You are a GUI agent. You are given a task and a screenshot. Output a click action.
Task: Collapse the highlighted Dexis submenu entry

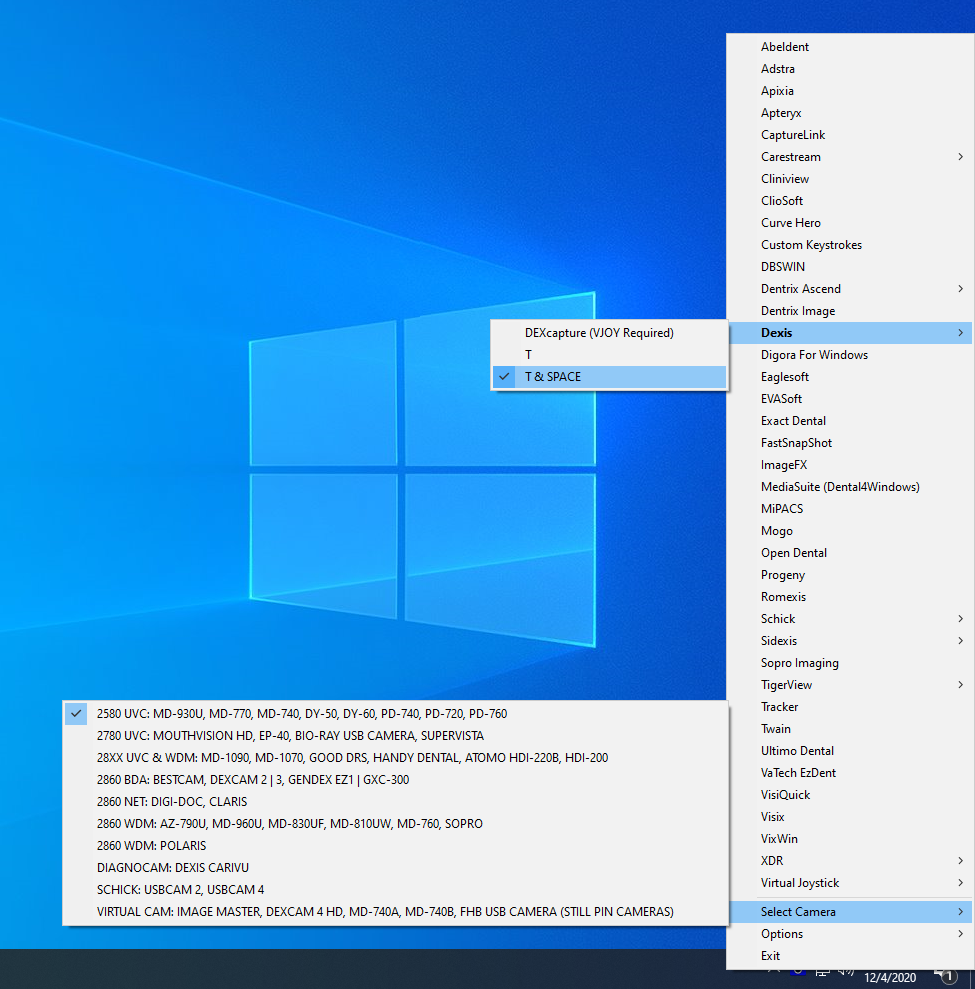click(x=849, y=332)
